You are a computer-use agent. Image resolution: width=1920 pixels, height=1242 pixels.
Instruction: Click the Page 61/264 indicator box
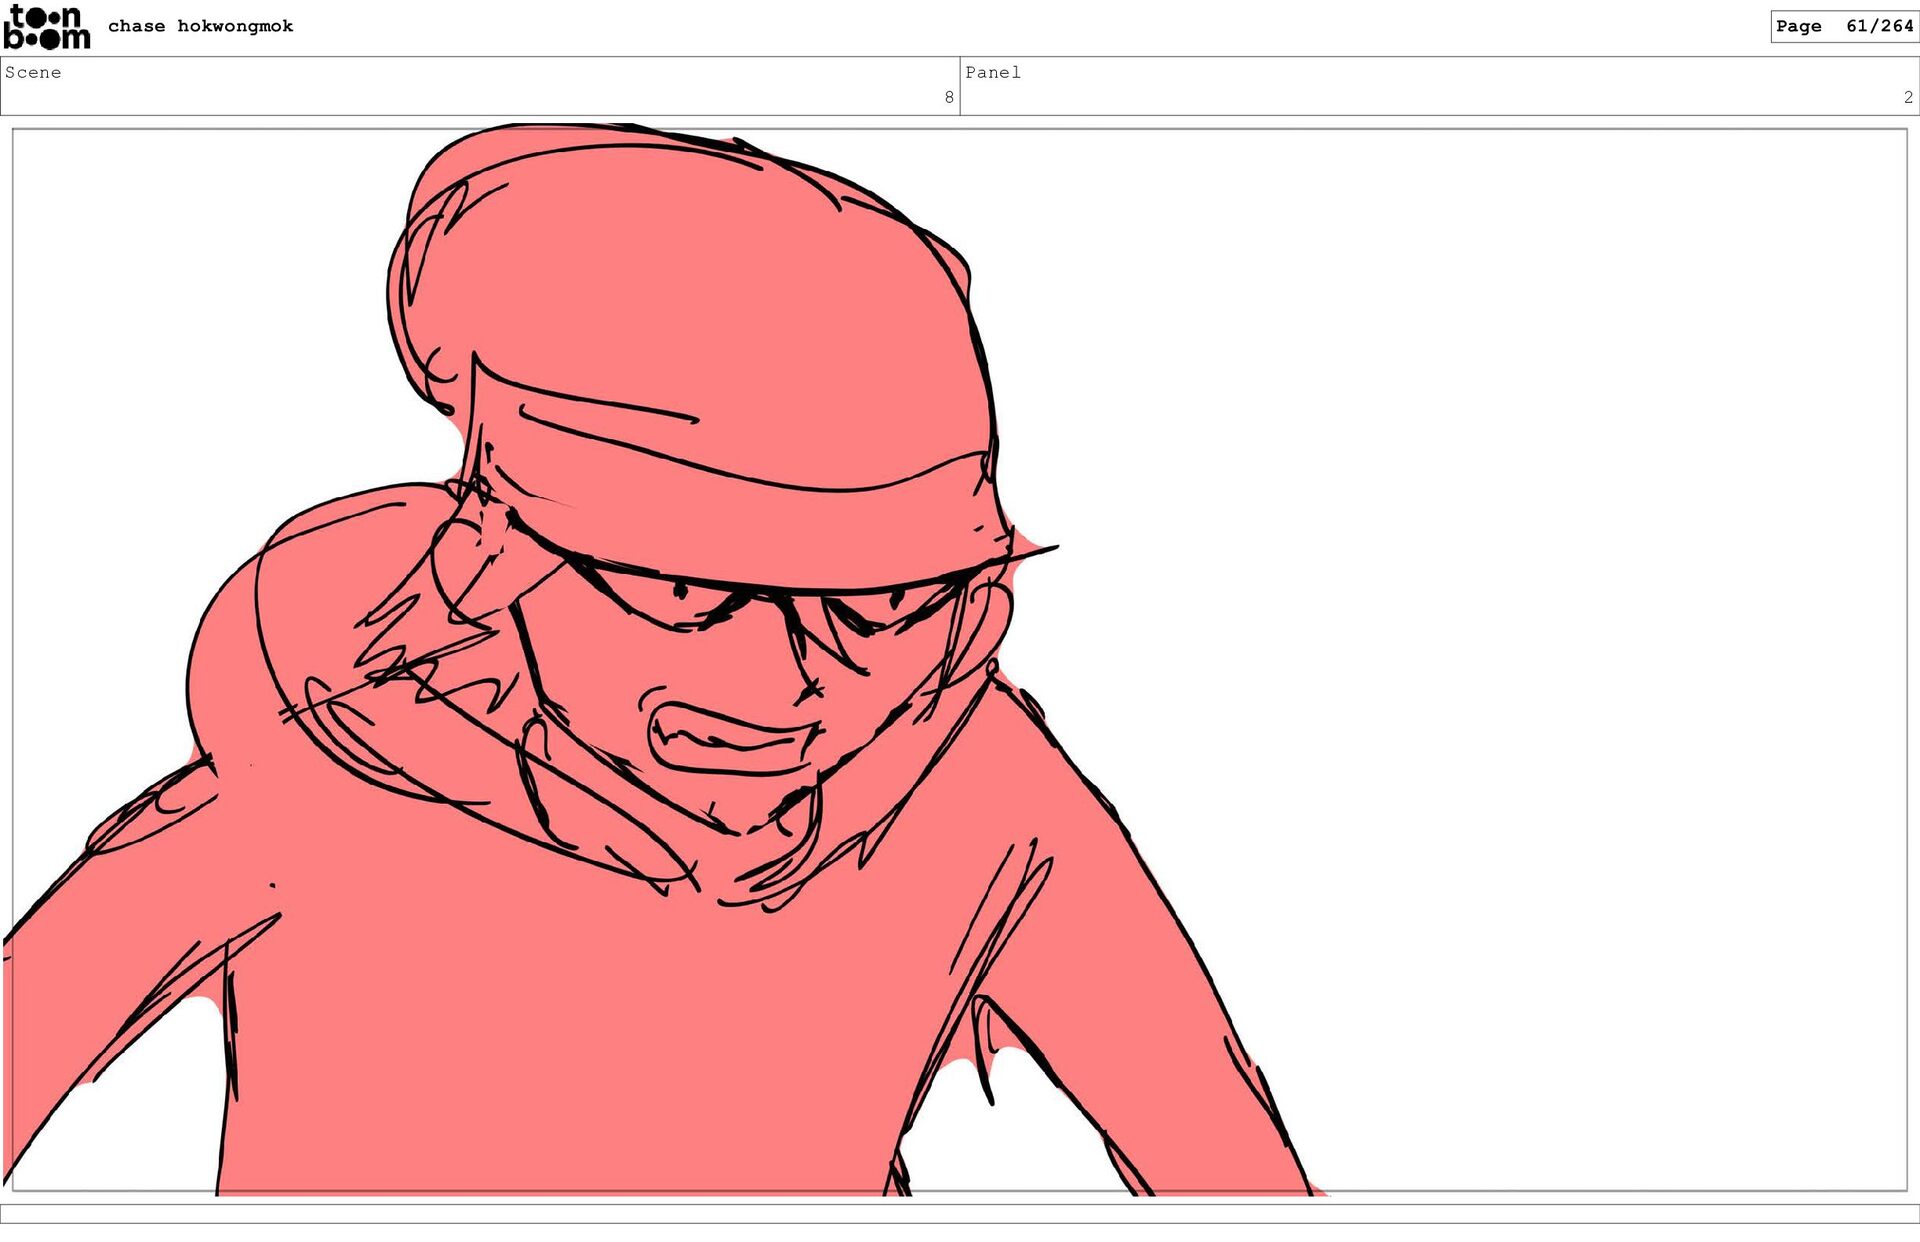coord(1843,26)
